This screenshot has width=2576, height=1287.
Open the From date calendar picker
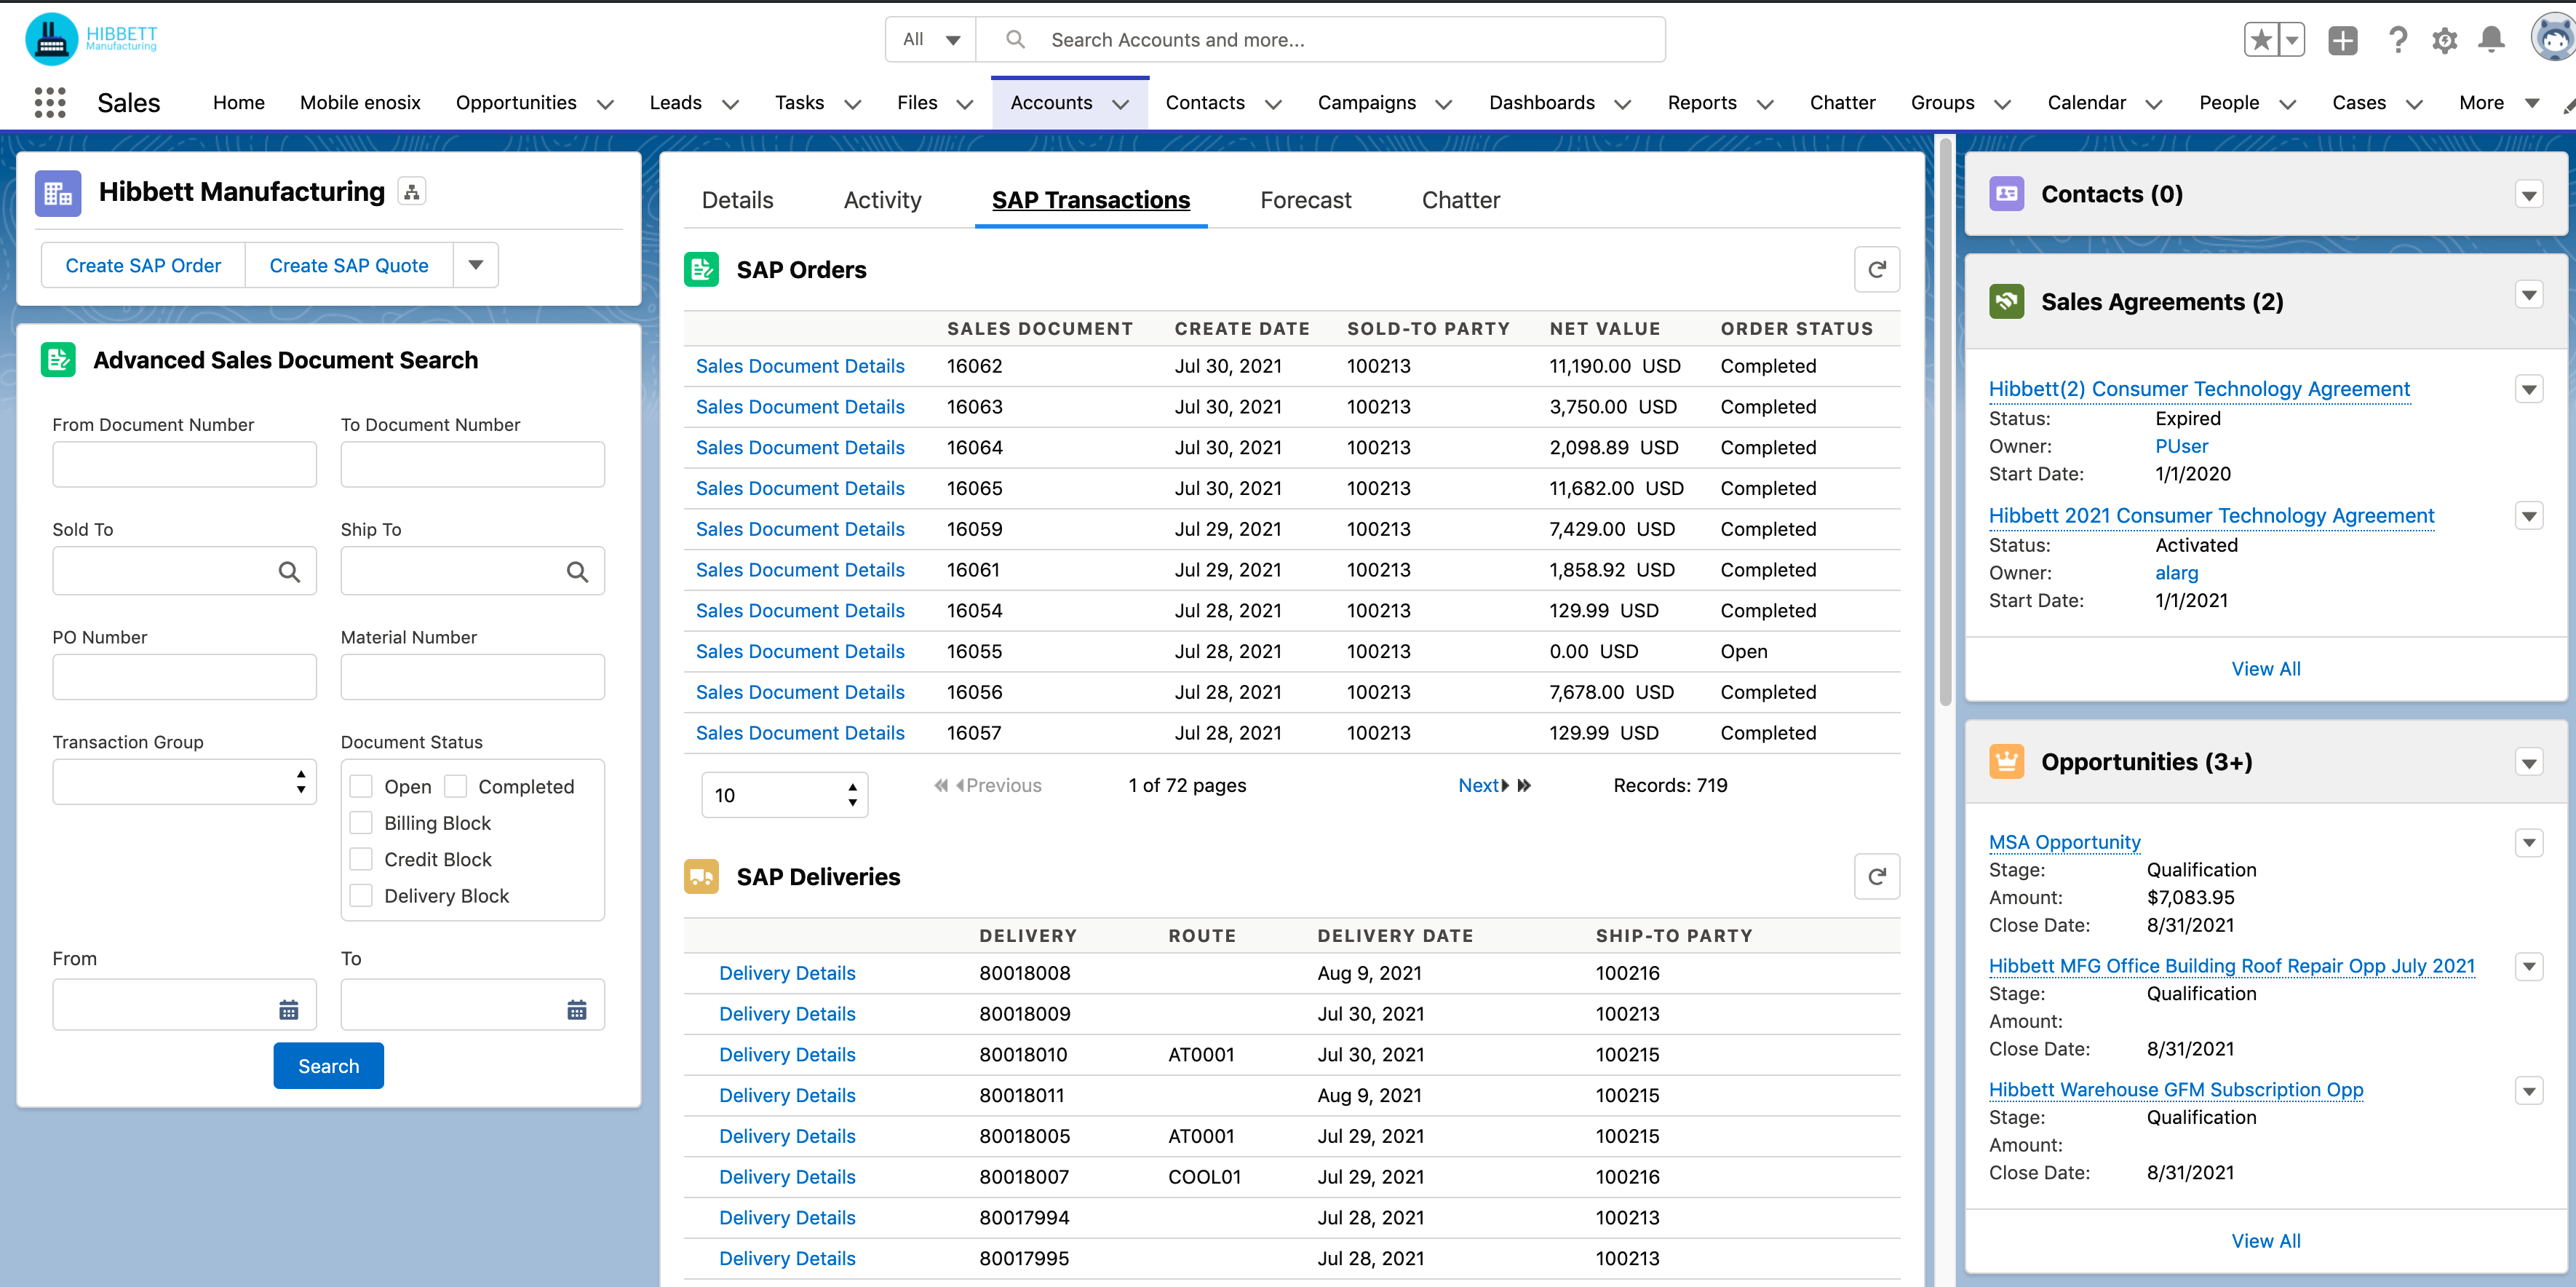coord(289,1010)
